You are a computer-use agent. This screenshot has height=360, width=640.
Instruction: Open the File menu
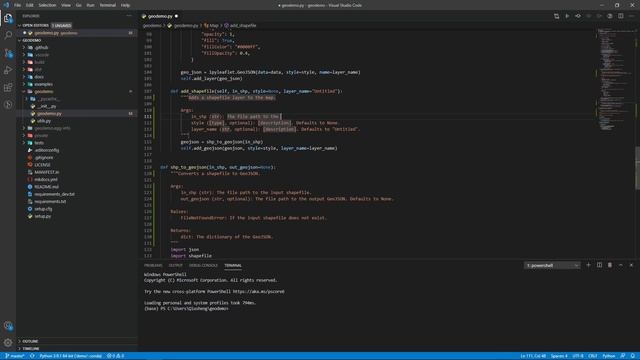[18, 5]
